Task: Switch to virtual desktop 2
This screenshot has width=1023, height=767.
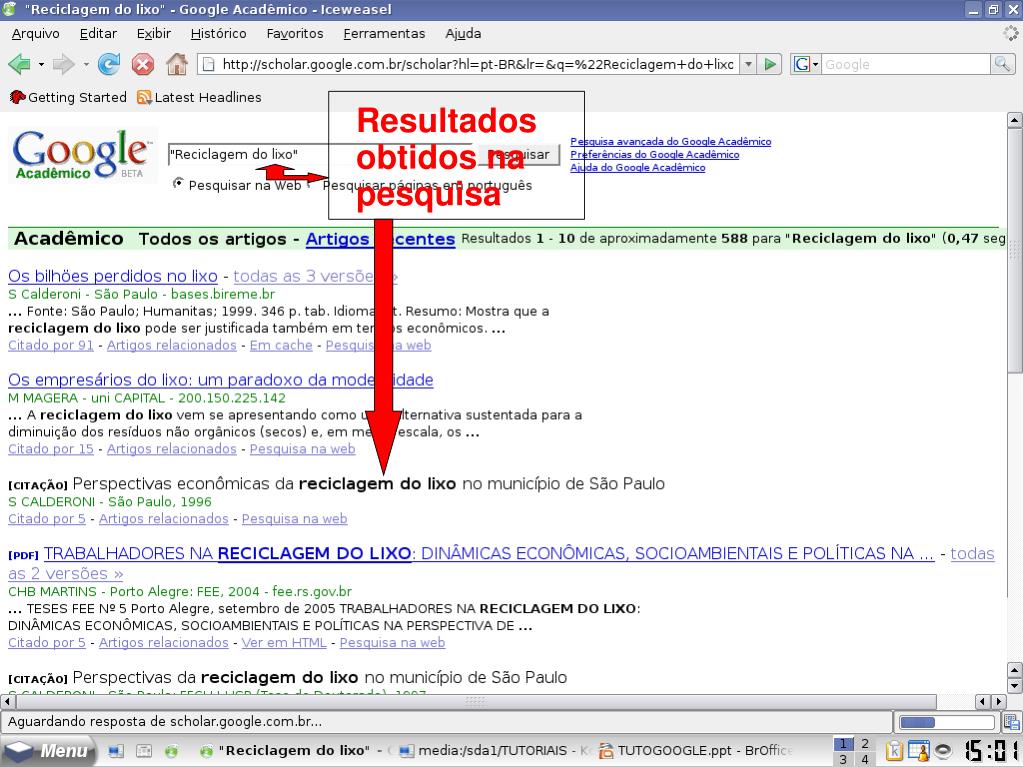Action: (x=864, y=744)
